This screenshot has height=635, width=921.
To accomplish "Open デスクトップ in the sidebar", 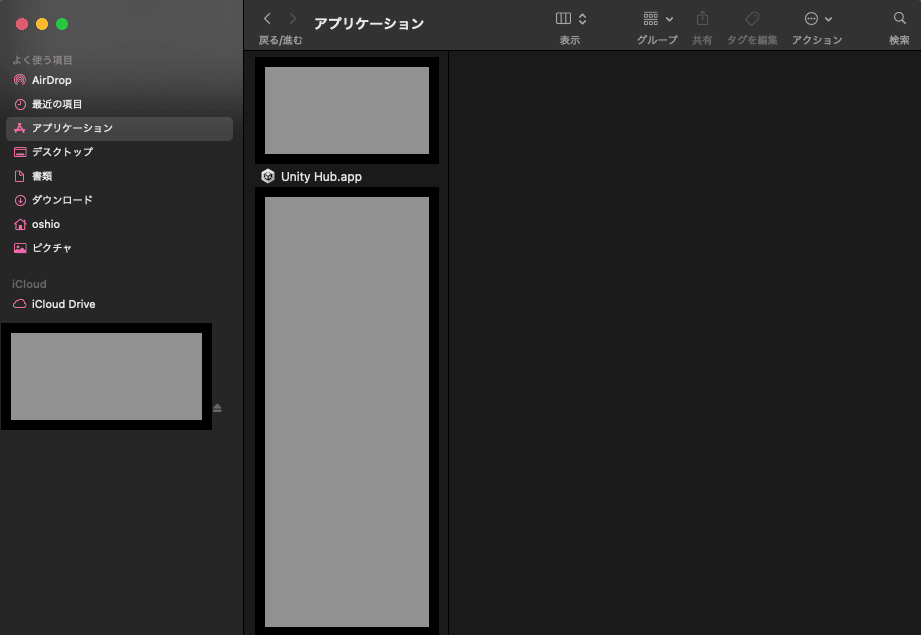I will 119,152.
